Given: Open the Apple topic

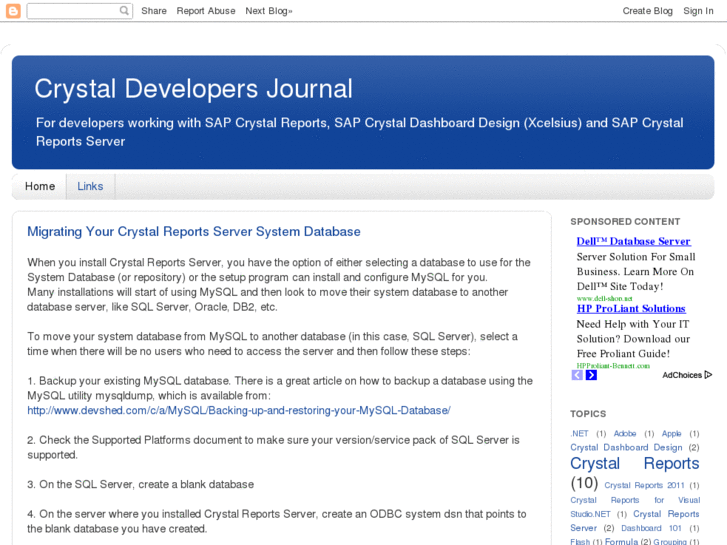Looking at the screenshot, I should pos(671,433).
